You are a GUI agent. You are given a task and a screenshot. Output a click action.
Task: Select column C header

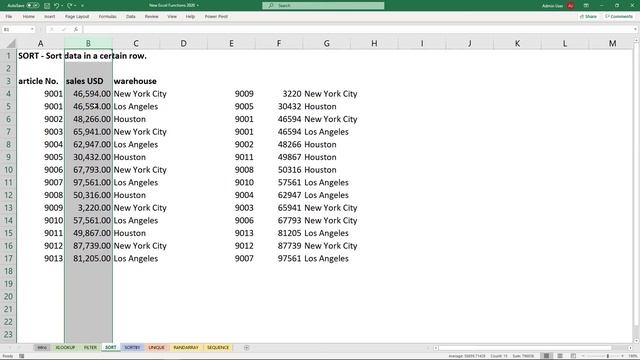click(x=136, y=43)
